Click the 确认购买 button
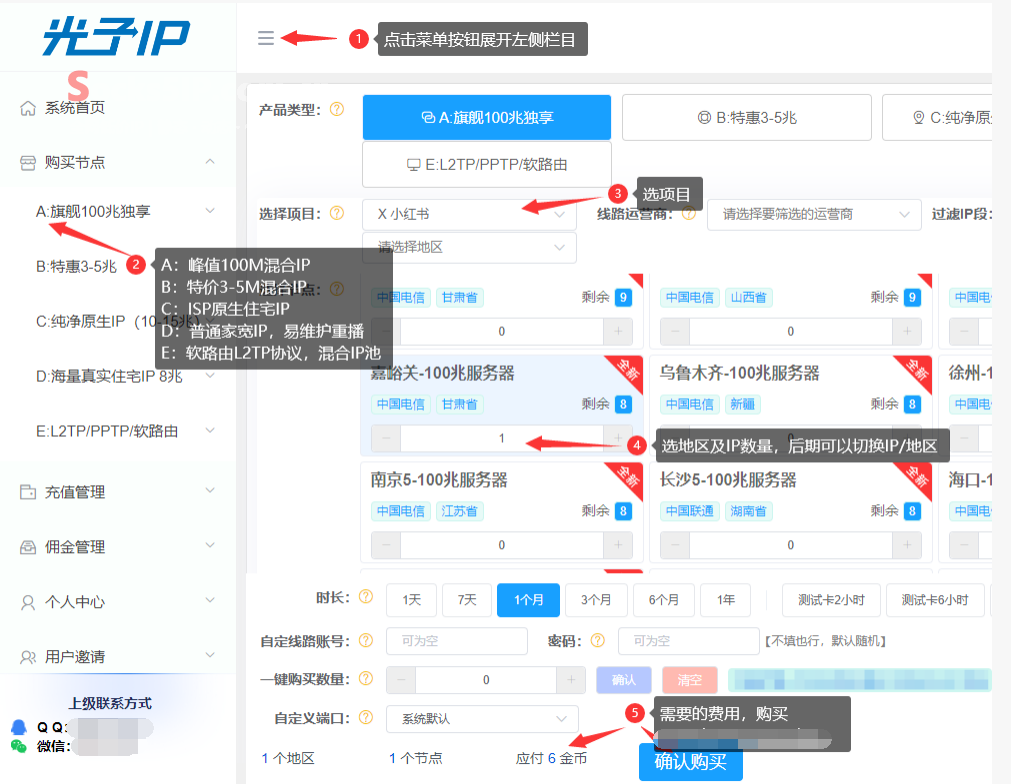 [691, 762]
